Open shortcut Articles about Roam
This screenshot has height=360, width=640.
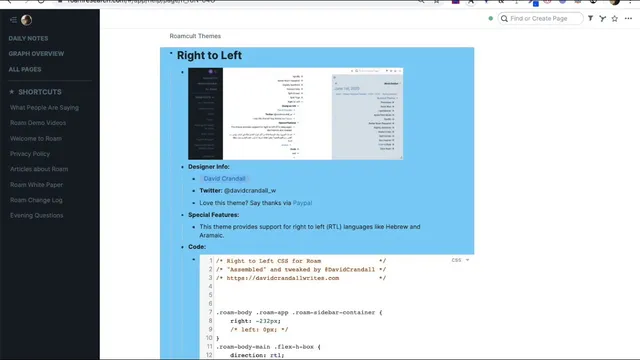tap(39, 169)
